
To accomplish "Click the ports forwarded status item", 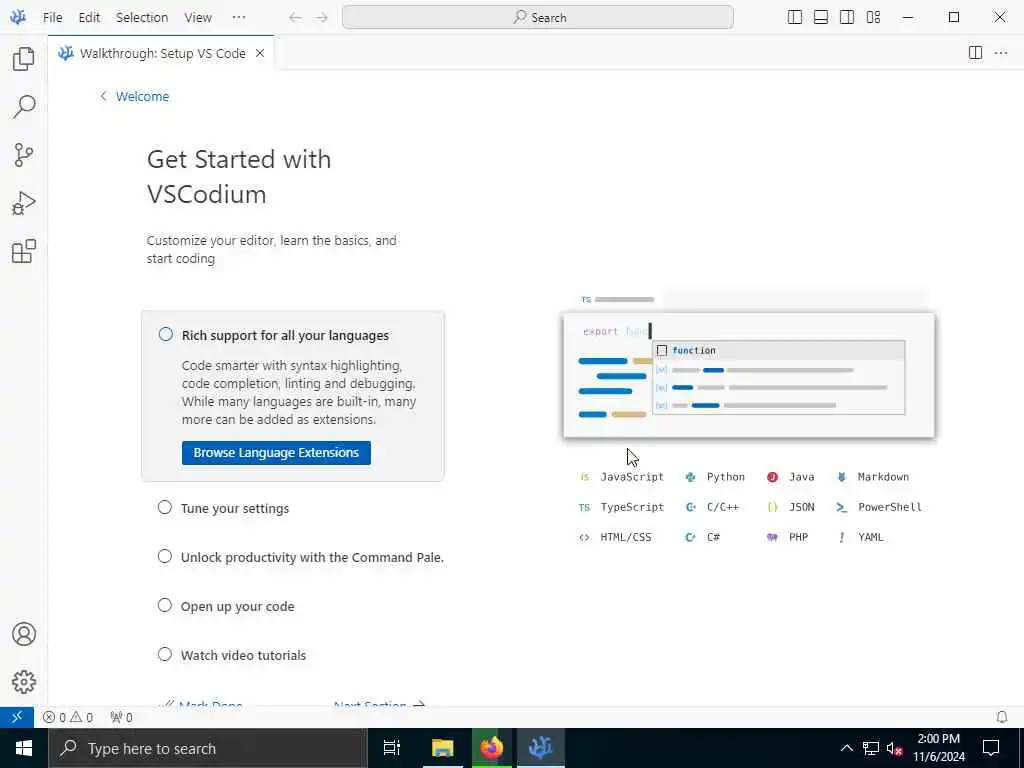I will [121, 717].
